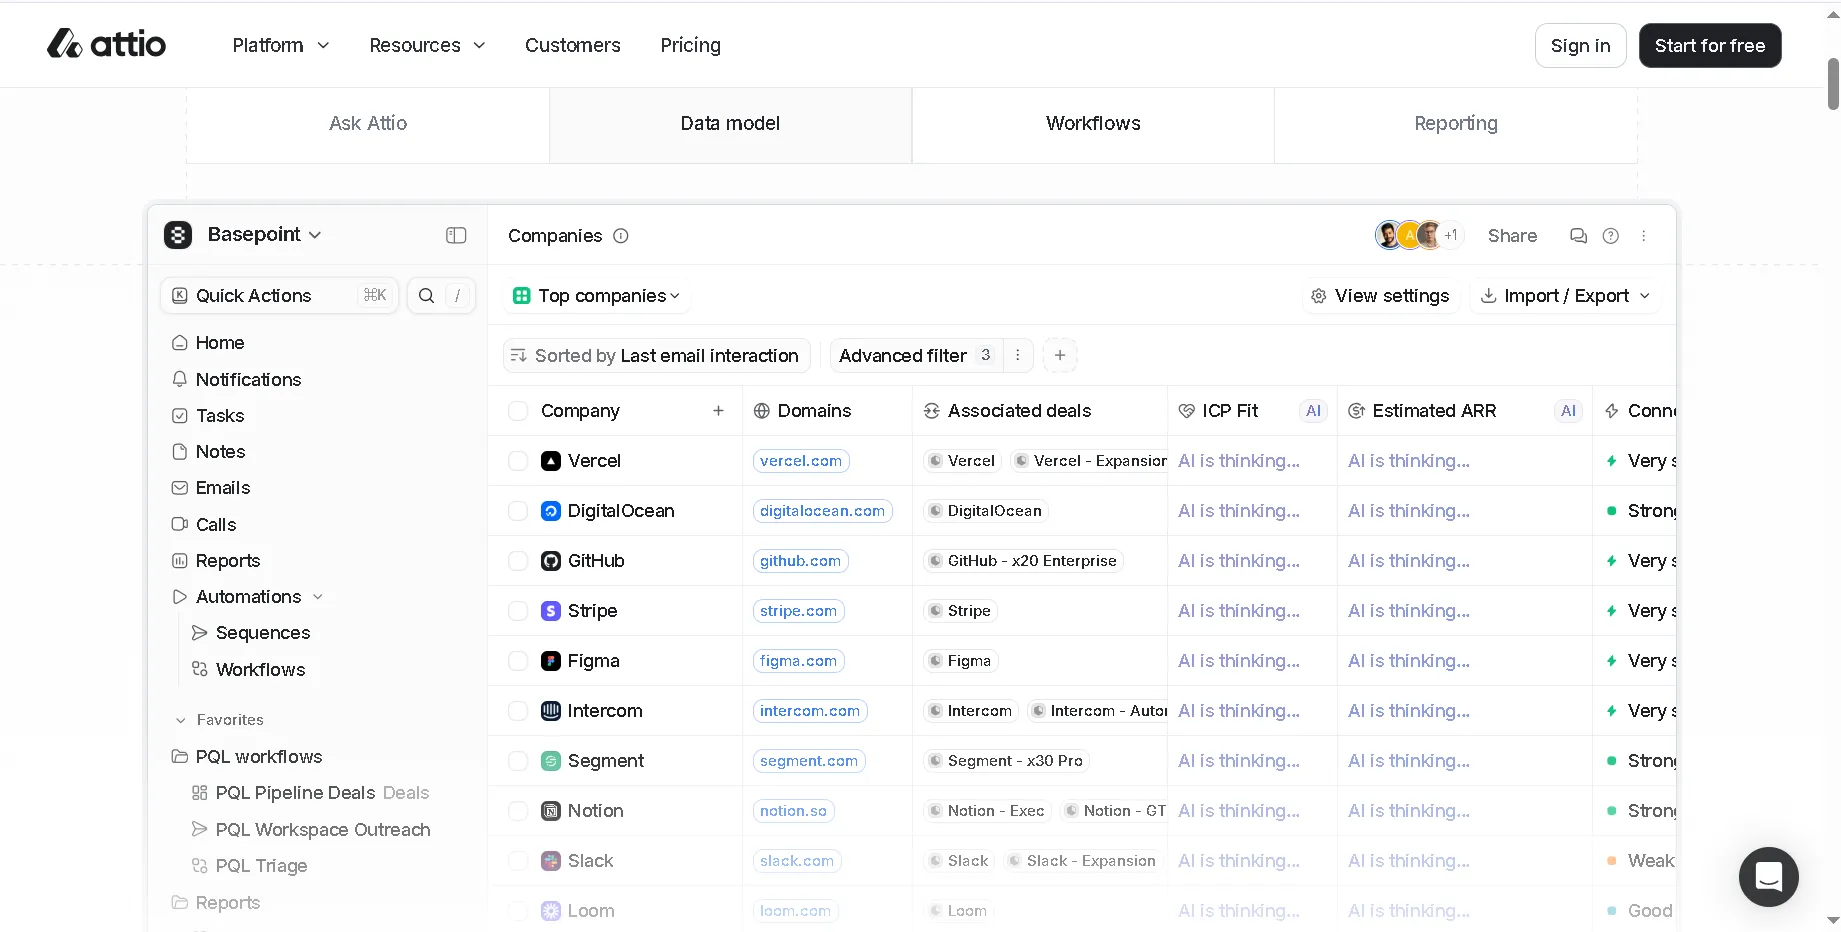Expand the Resources menu
The width and height of the screenshot is (1841, 932).
point(427,45)
